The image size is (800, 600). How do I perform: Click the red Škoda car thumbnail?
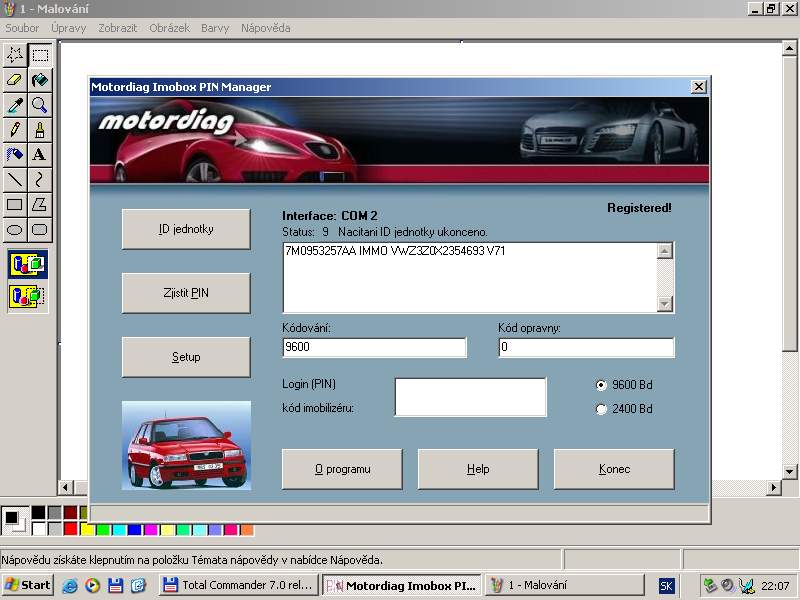[x=186, y=445]
